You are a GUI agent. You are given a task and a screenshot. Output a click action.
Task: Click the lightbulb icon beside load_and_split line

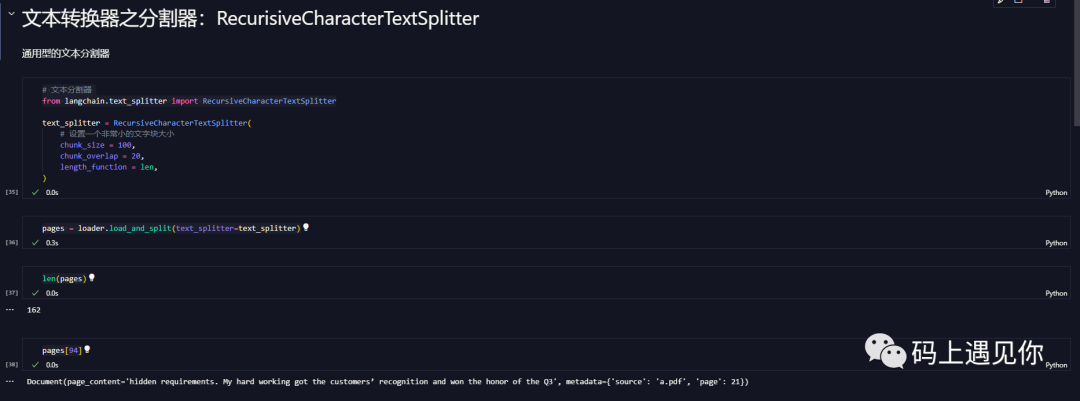pos(306,227)
